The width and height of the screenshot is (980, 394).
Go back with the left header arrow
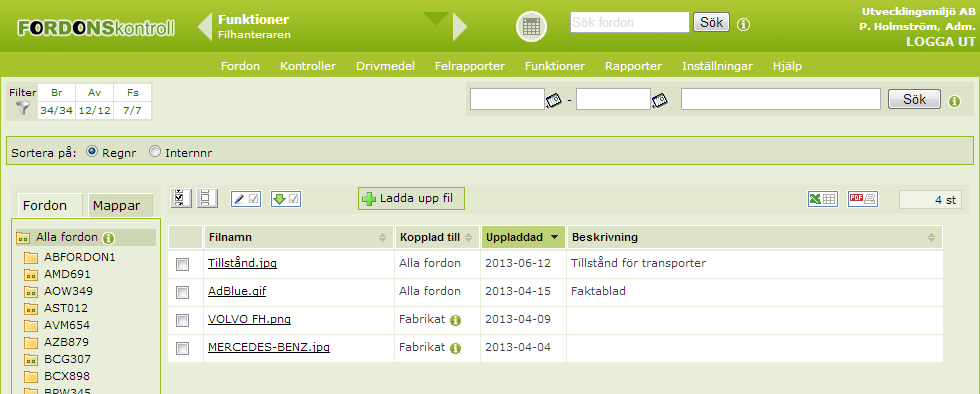[x=205, y=26]
